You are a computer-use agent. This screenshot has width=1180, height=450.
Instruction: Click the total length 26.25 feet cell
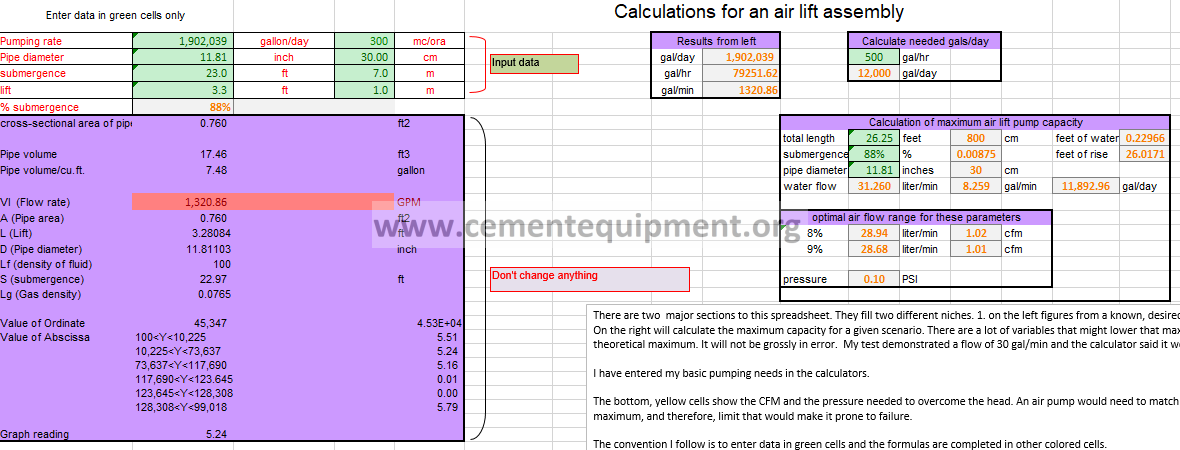[873, 138]
